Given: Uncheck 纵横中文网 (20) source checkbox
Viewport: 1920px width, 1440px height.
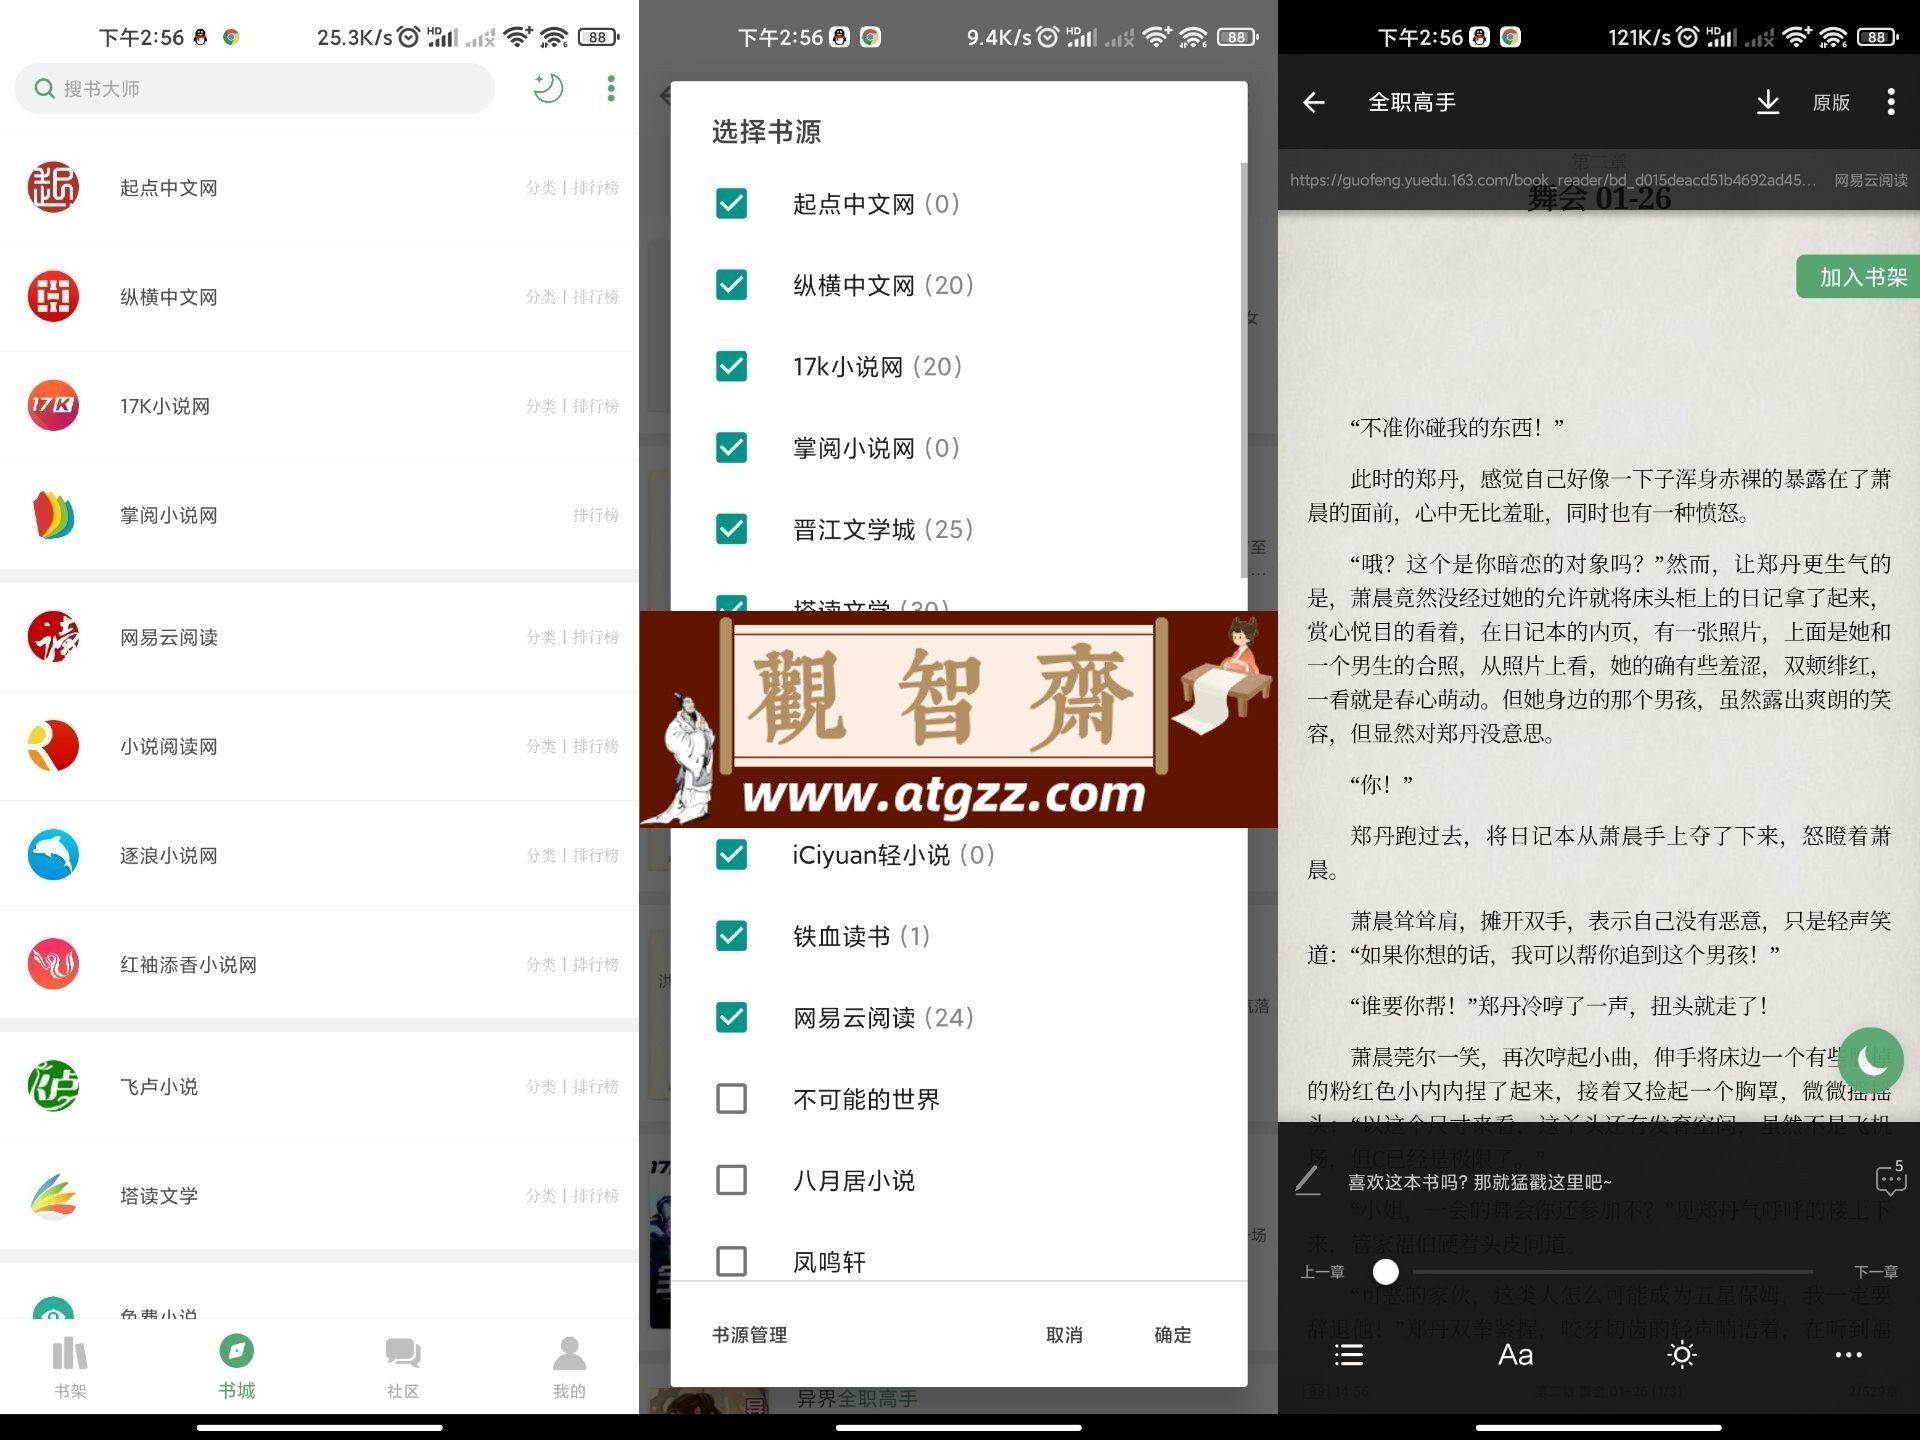Looking at the screenshot, I should coord(731,285).
